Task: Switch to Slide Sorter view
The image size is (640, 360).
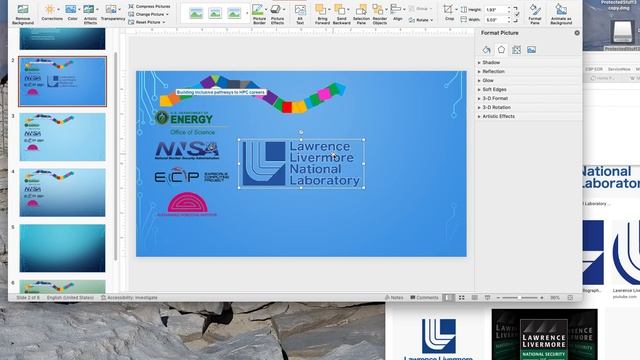Action: pyautogui.click(x=462, y=298)
